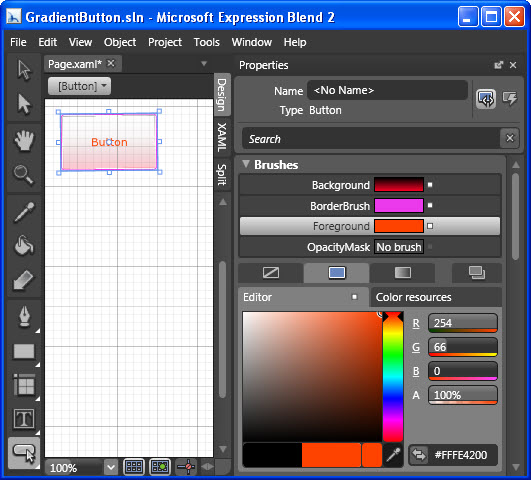Expand TextBlock tool flyout corner triangle

tap(37, 432)
